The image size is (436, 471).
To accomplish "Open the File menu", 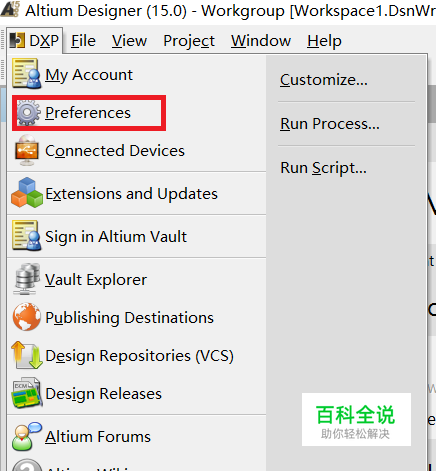I will tap(83, 41).
